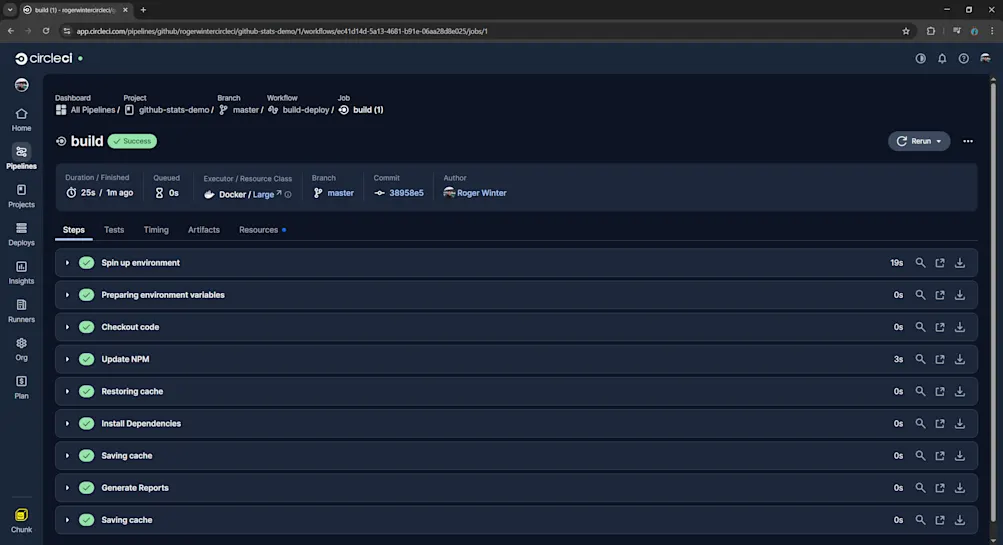Search output of Checkout code step
The image size is (1003, 545).
tap(920, 327)
